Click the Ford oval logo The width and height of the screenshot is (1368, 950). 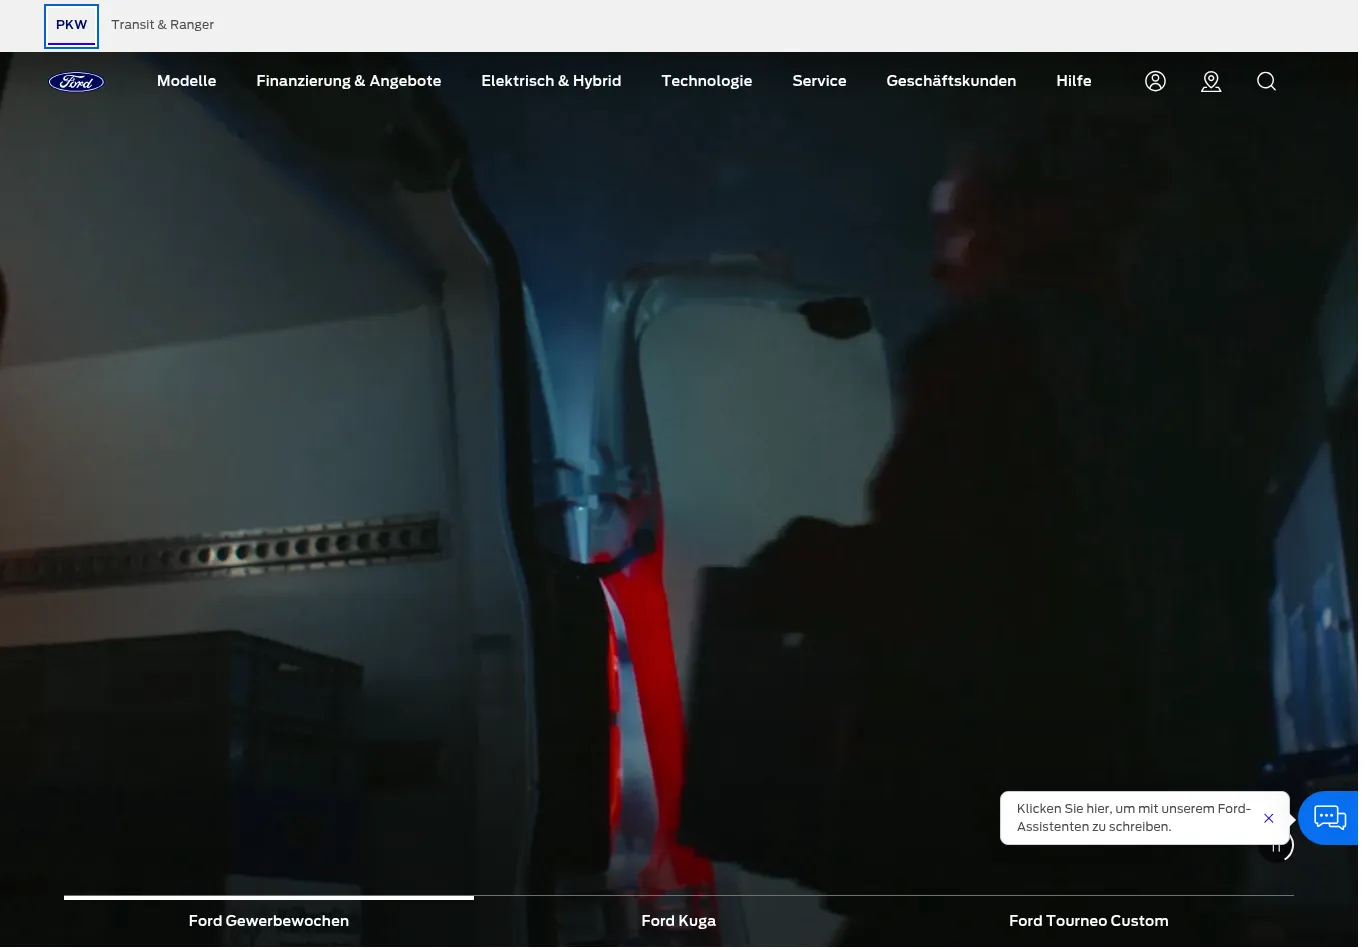pyautogui.click(x=76, y=82)
